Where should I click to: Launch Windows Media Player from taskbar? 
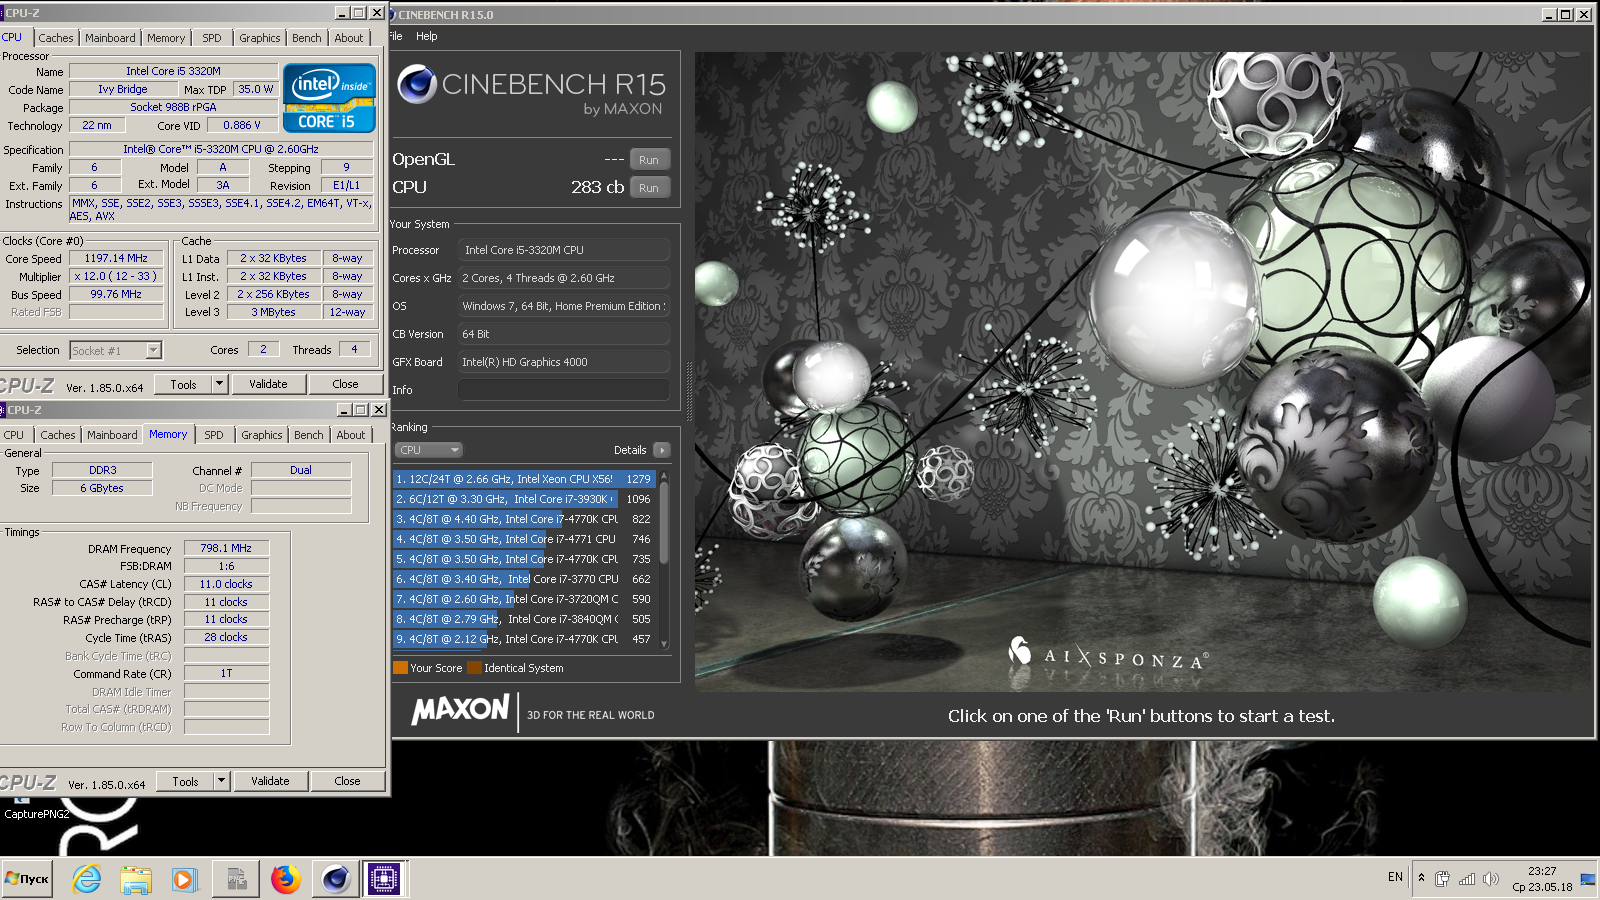pyautogui.click(x=184, y=879)
